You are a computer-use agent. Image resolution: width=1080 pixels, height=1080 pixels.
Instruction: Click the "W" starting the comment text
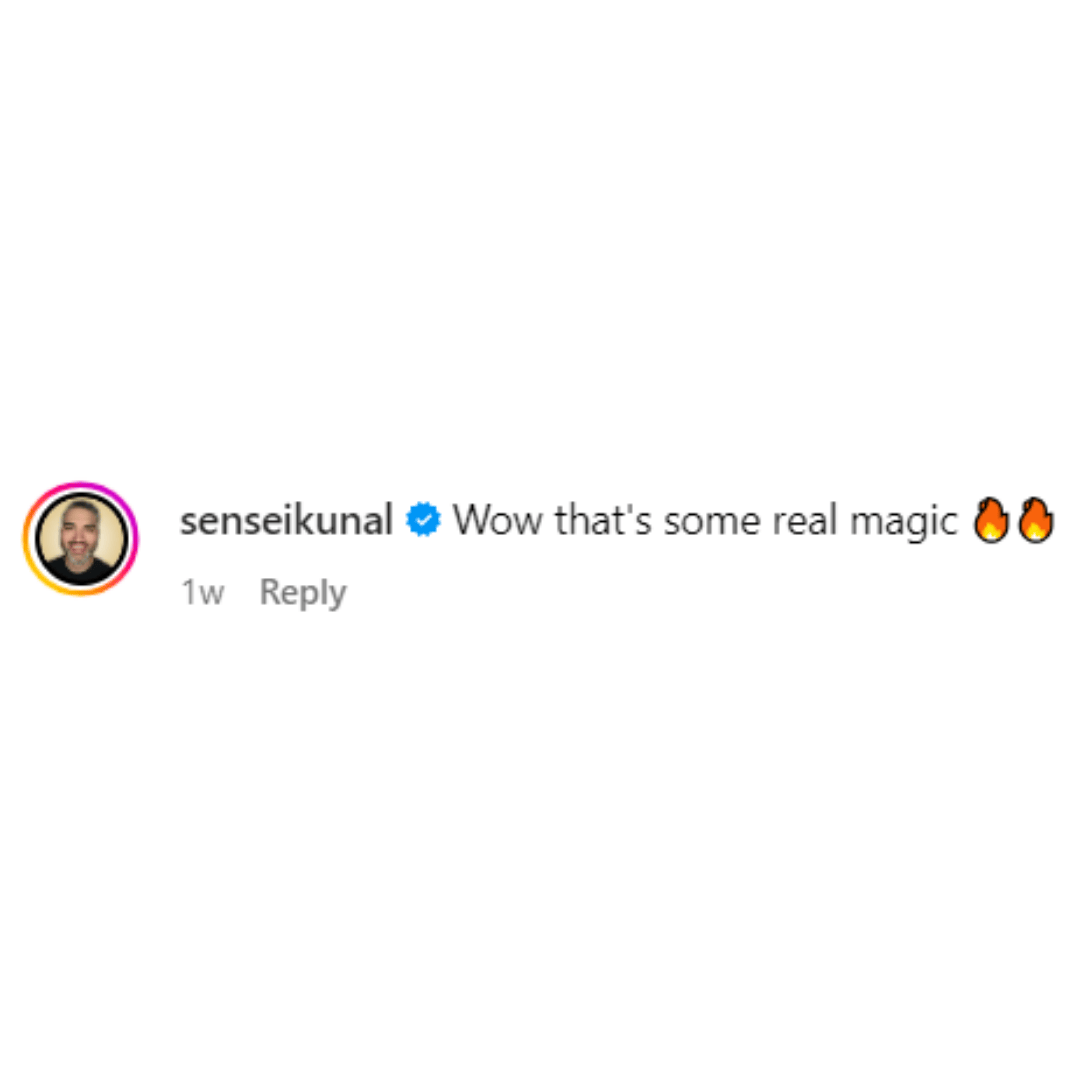coord(473,520)
